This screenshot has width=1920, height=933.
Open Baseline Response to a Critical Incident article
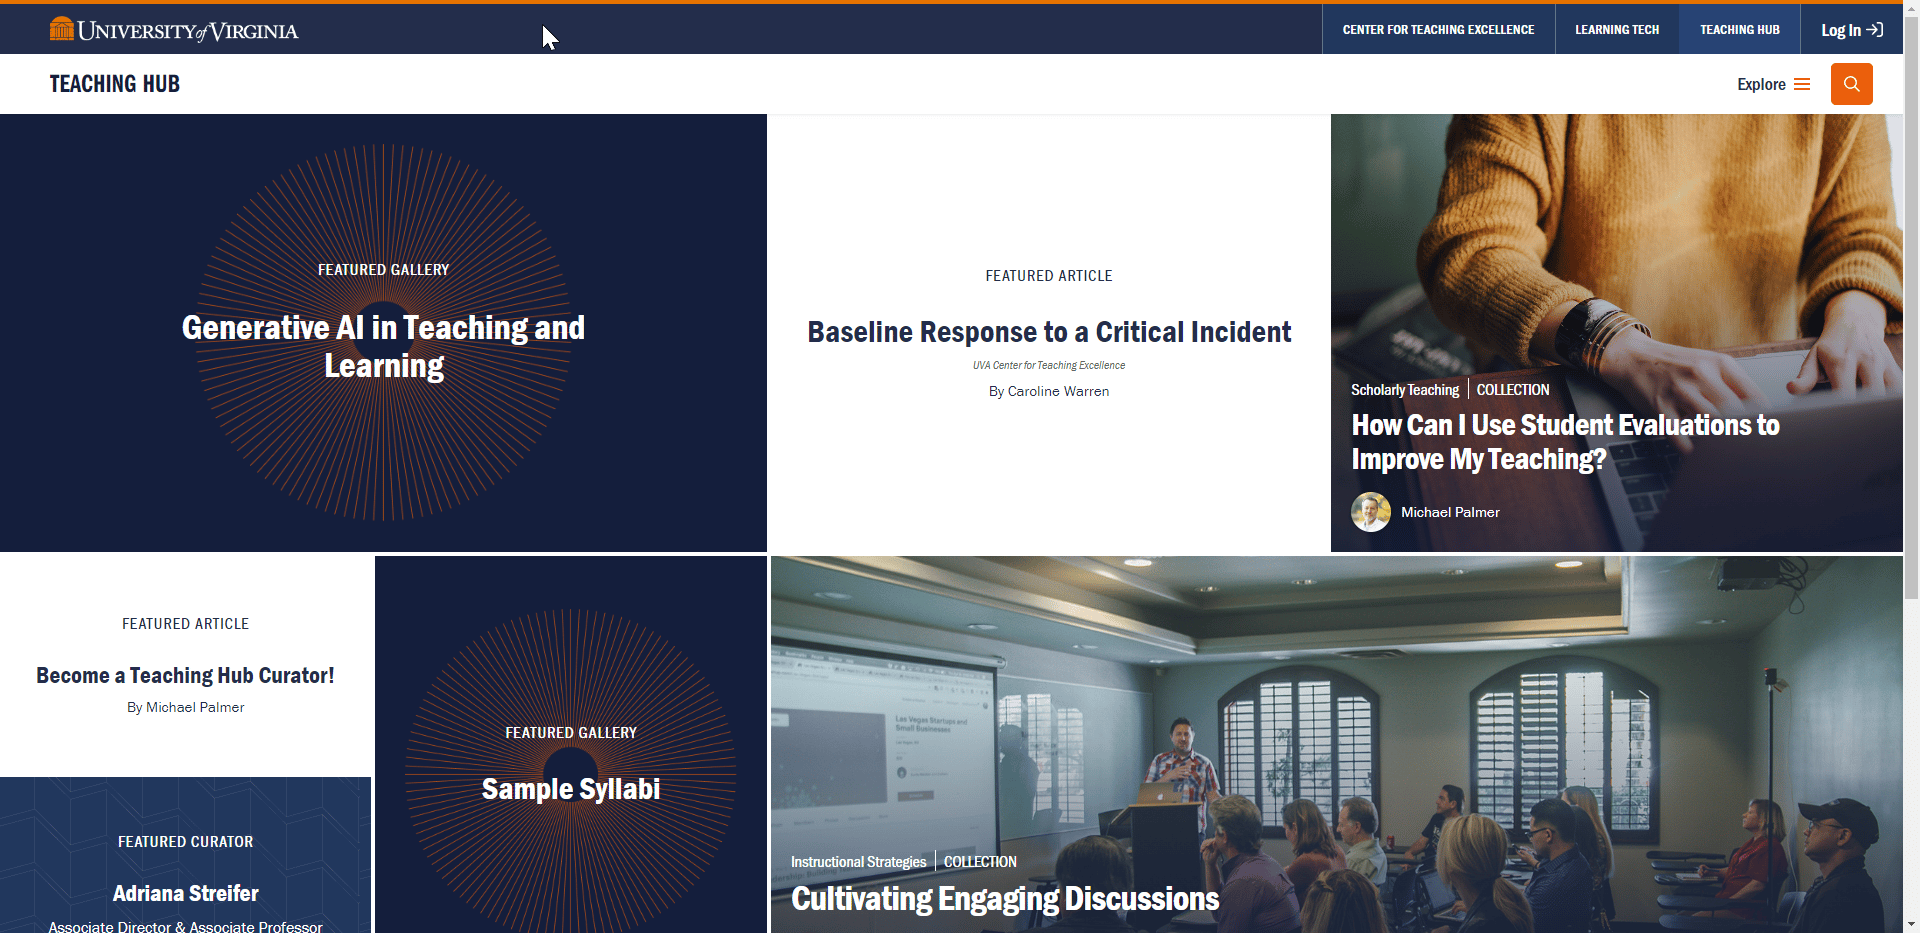coord(1049,331)
